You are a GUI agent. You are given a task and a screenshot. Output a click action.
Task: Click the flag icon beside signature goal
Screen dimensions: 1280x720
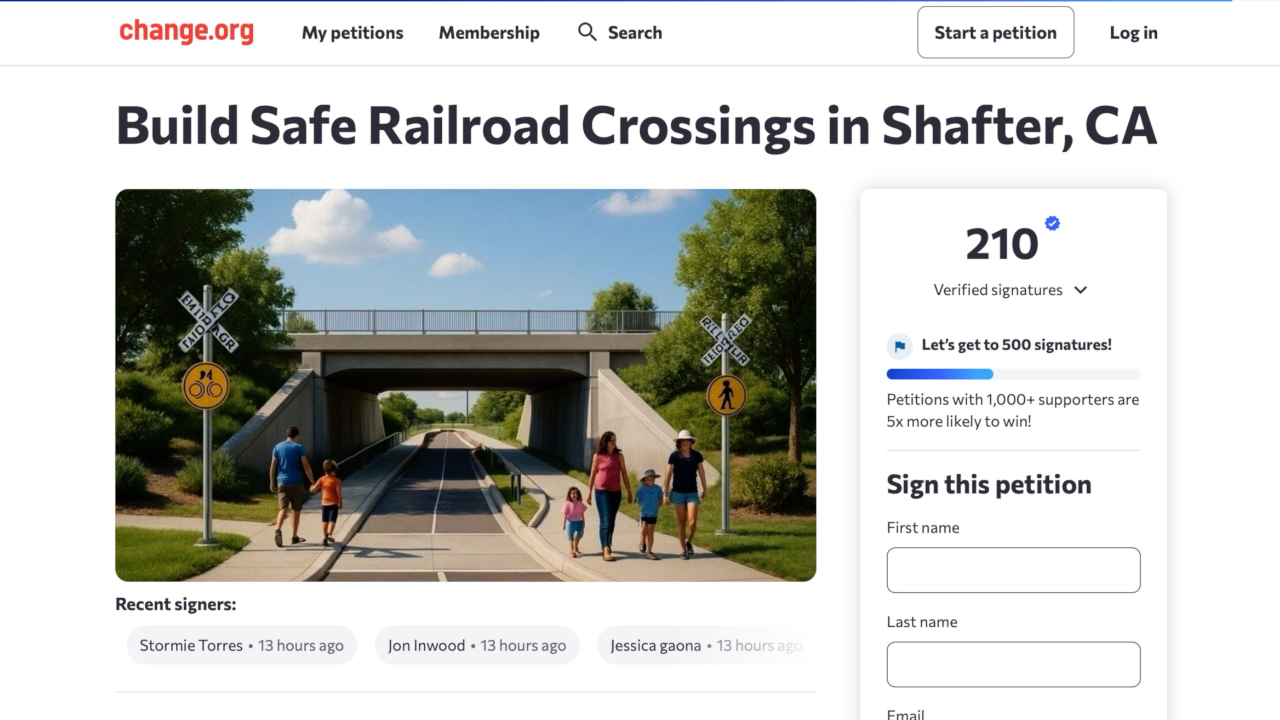point(899,346)
